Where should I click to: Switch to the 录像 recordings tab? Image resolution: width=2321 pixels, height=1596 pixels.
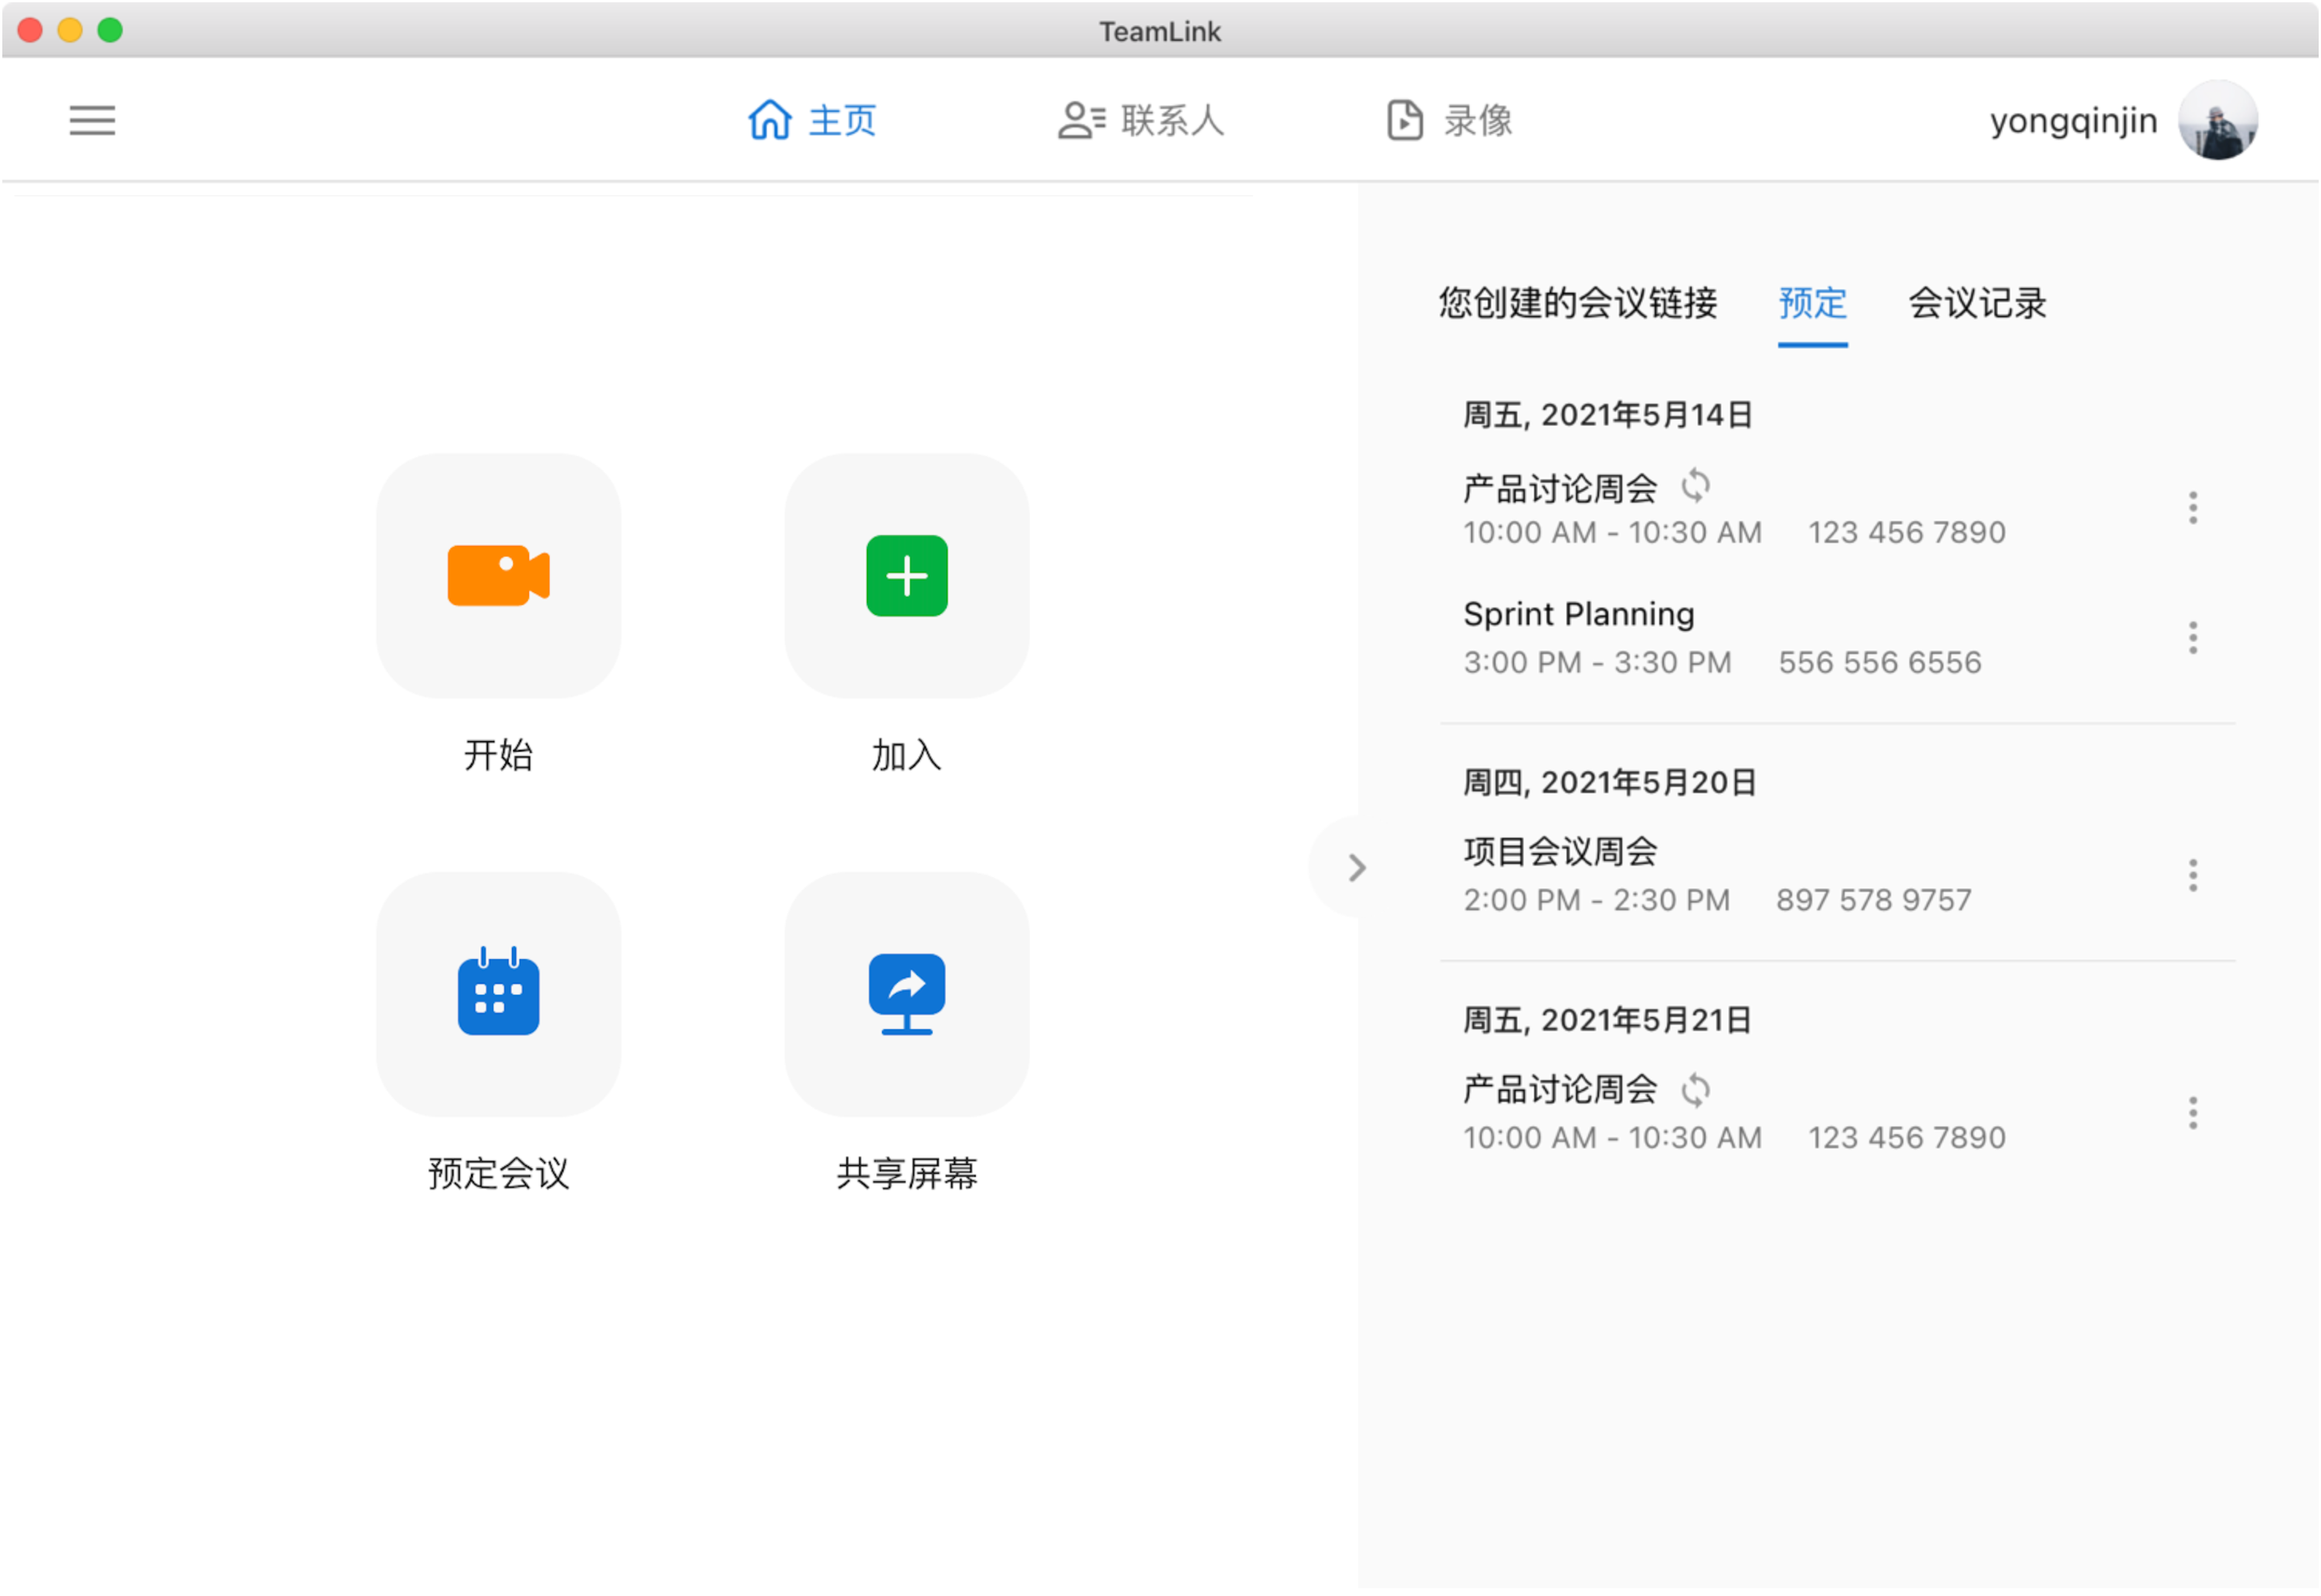(x=1449, y=121)
